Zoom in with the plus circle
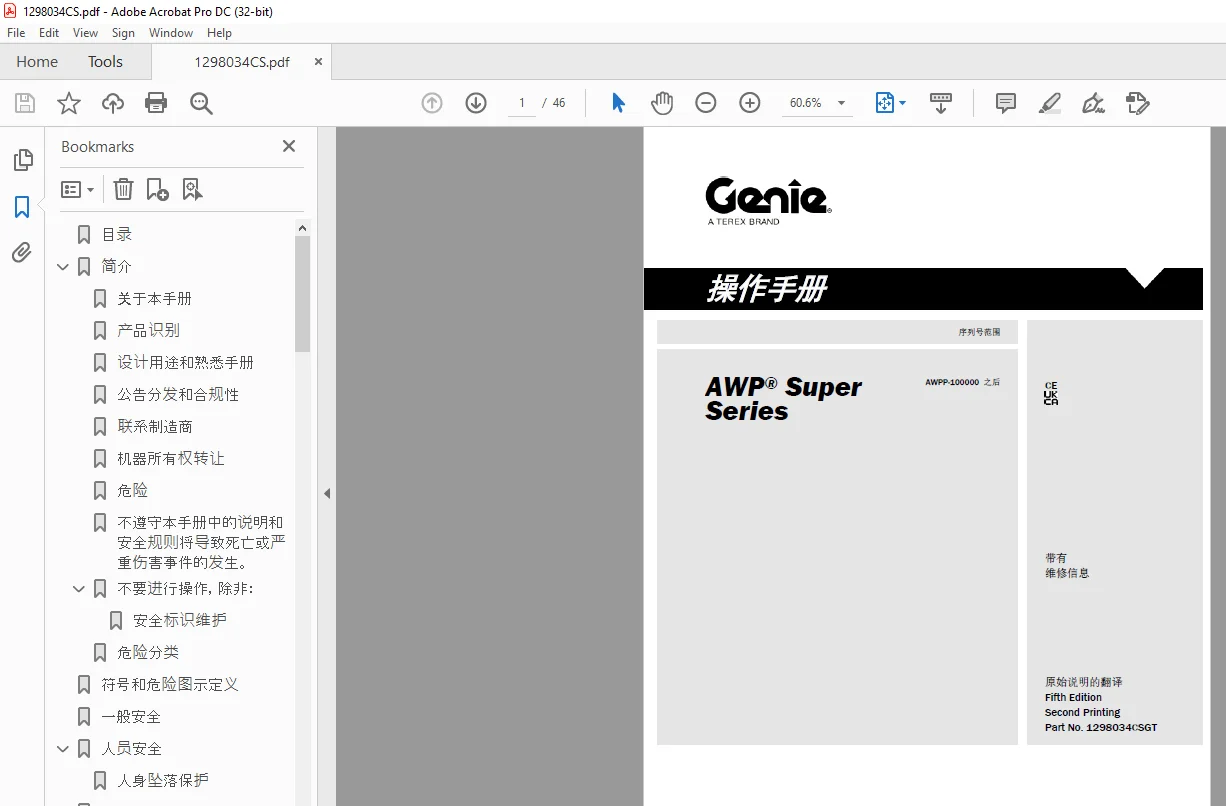Image resolution: width=1226 pixels, height=806 pixels. click(x=750, y=103)
